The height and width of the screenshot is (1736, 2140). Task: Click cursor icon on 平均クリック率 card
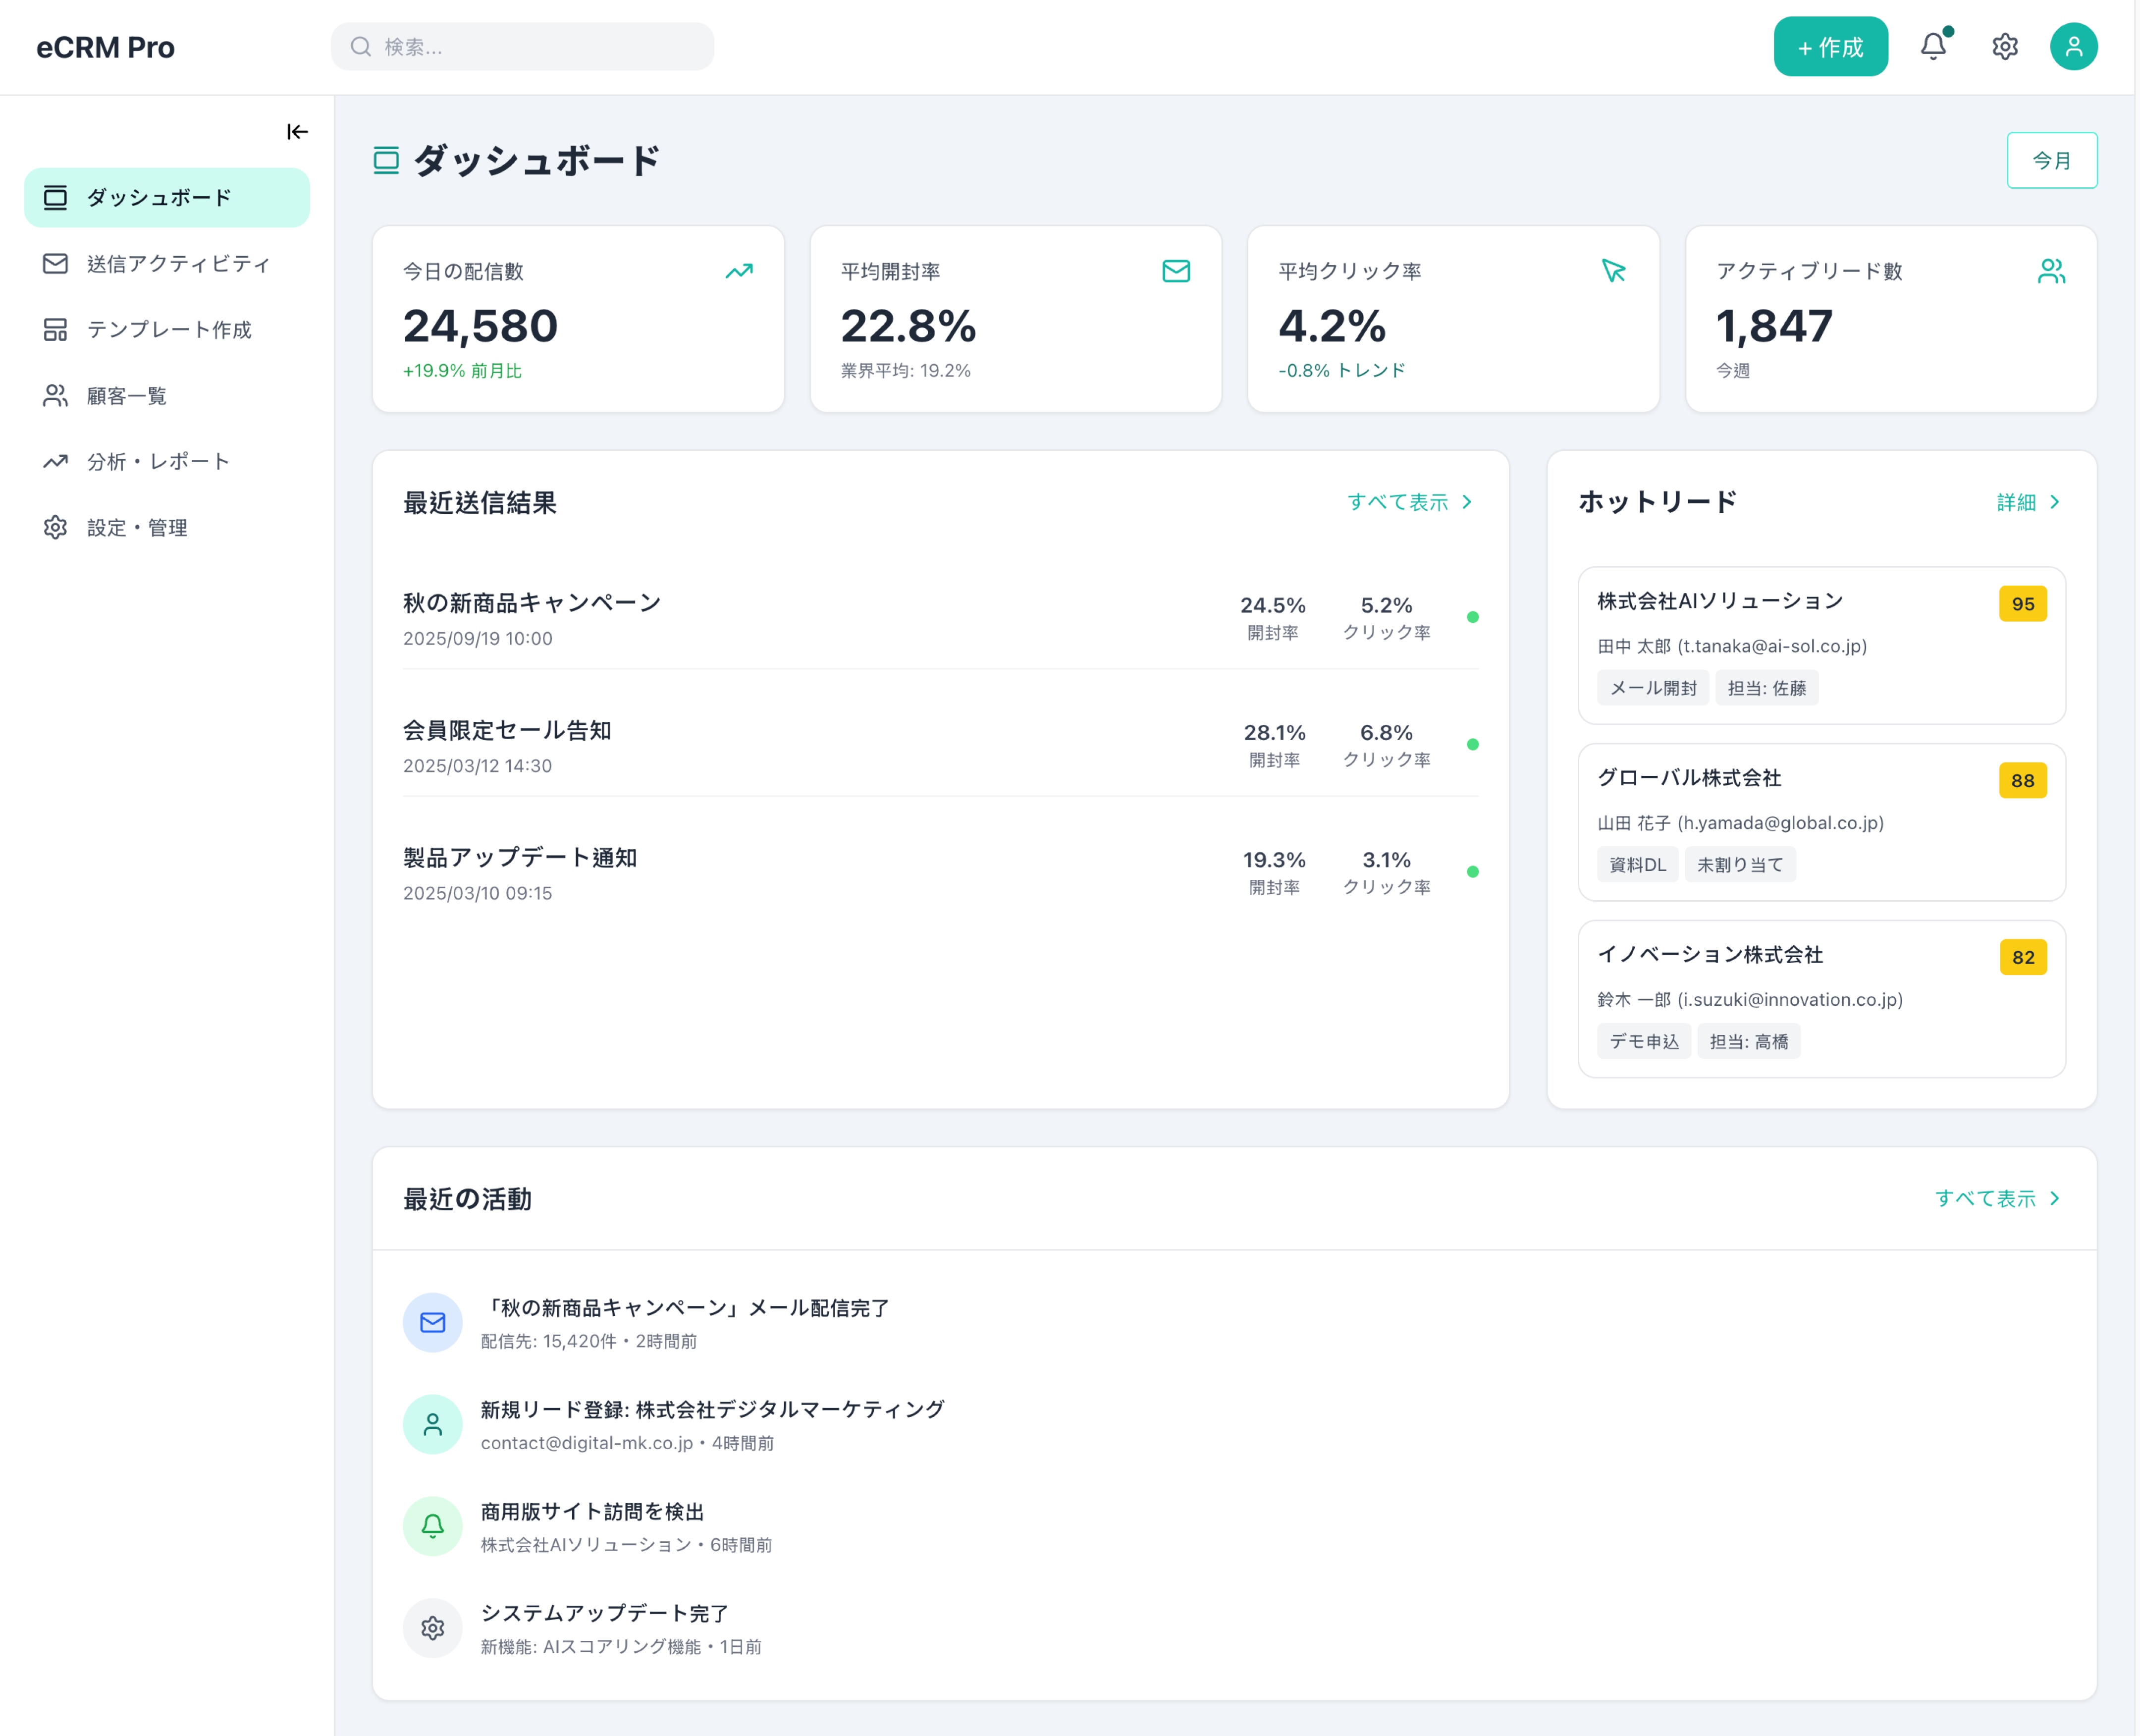(x=1613, y=271)
